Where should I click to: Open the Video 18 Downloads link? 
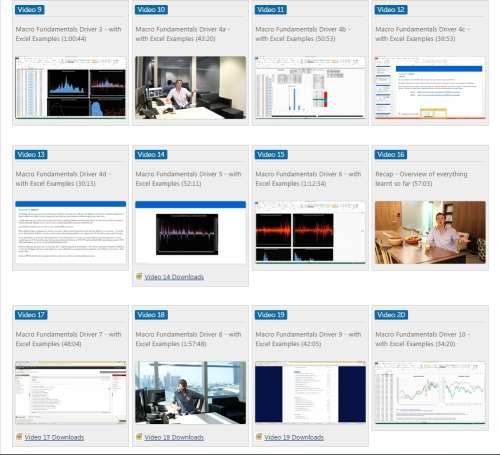(174, 437)
